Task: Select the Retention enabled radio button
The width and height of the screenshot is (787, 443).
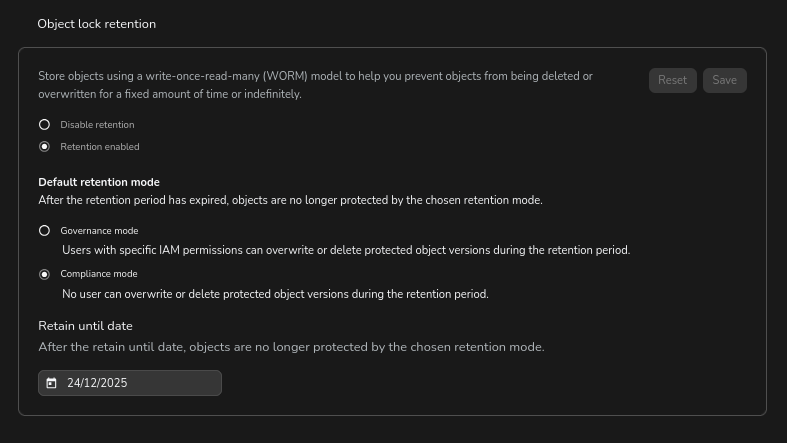Action: click(44, 147)
